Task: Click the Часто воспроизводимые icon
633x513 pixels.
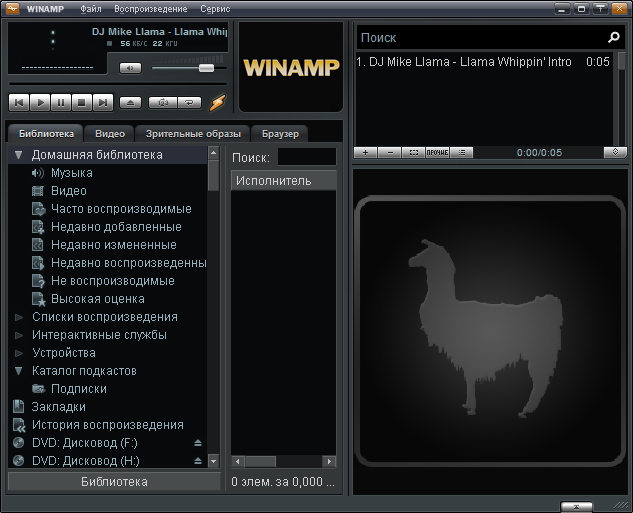Action: (38, 209)
